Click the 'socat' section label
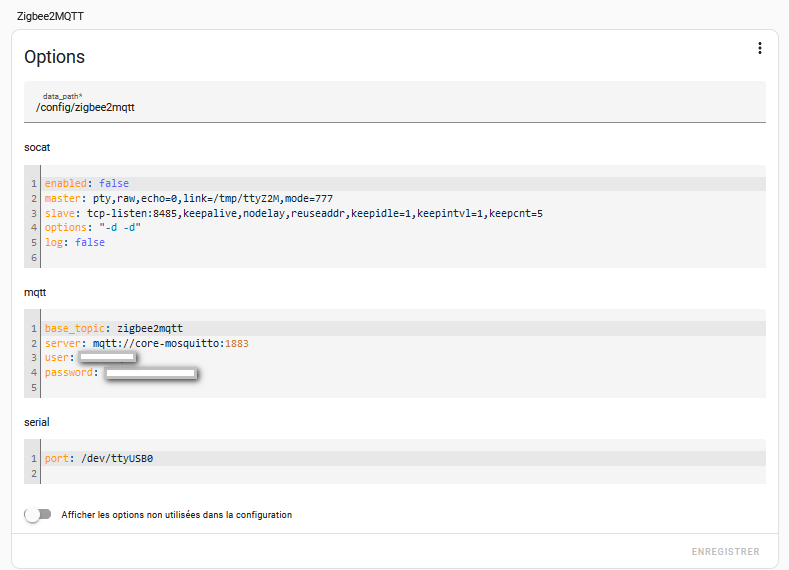The height and width of the screenshot is (570, 789). 37,147
